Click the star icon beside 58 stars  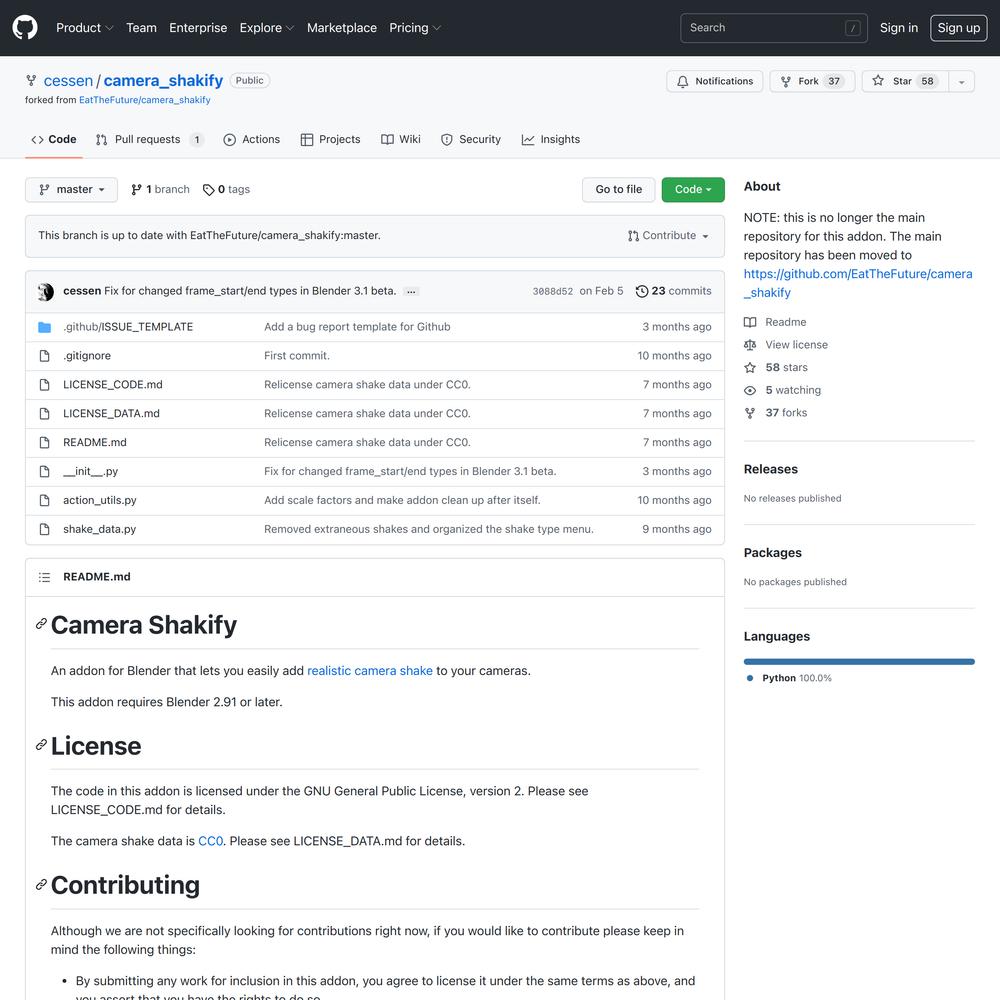click(x=750, y=368)
